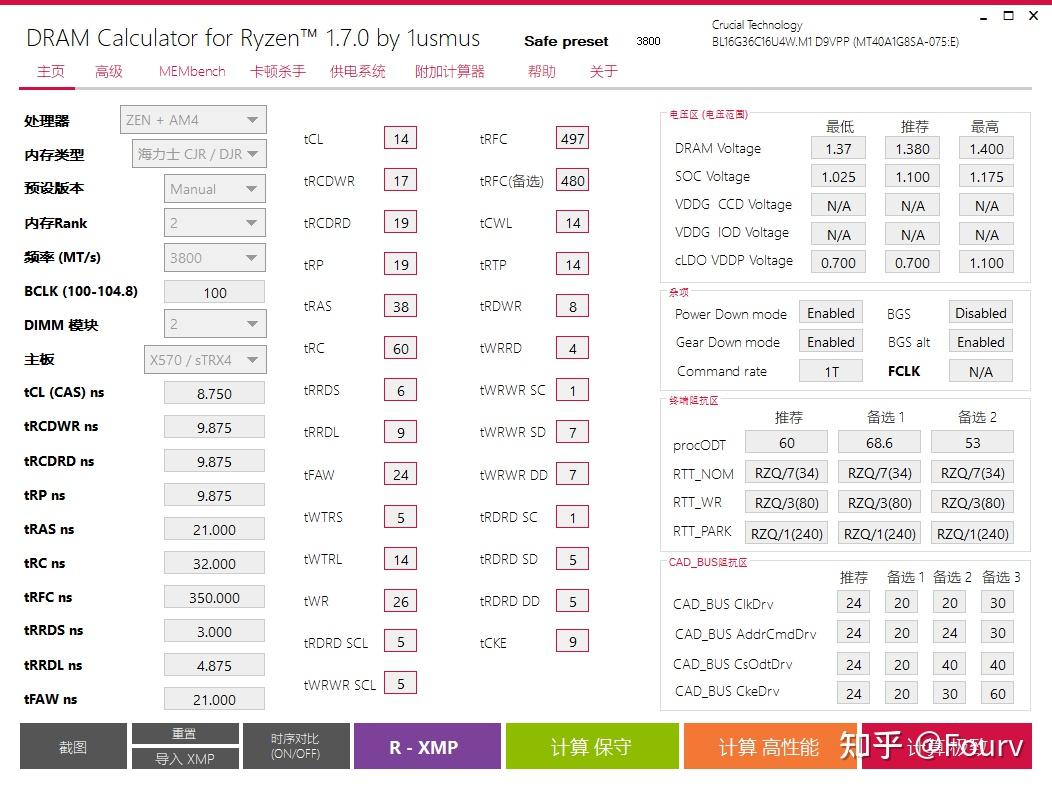
Task: Select the tCL value 14
Action: (401, 138)
